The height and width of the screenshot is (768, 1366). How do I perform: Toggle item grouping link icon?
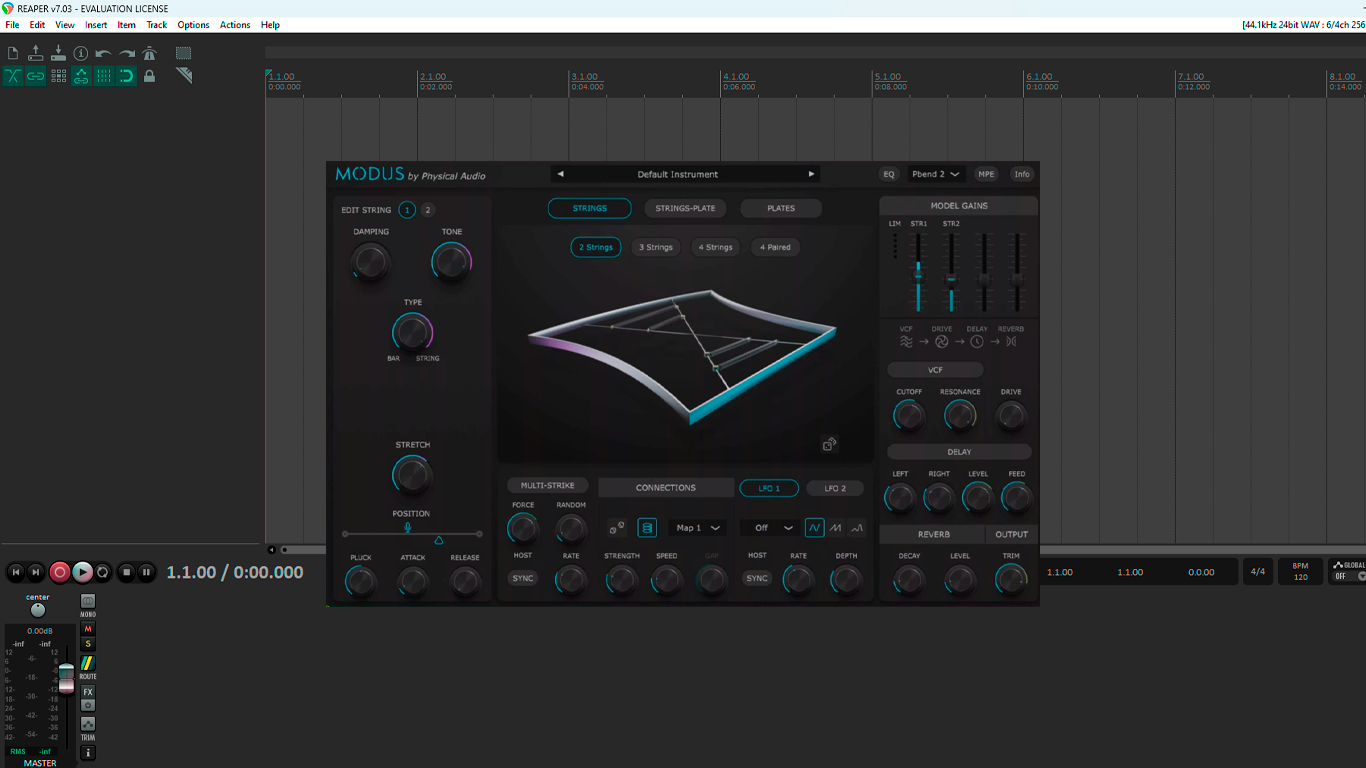[x=35, y=76]
